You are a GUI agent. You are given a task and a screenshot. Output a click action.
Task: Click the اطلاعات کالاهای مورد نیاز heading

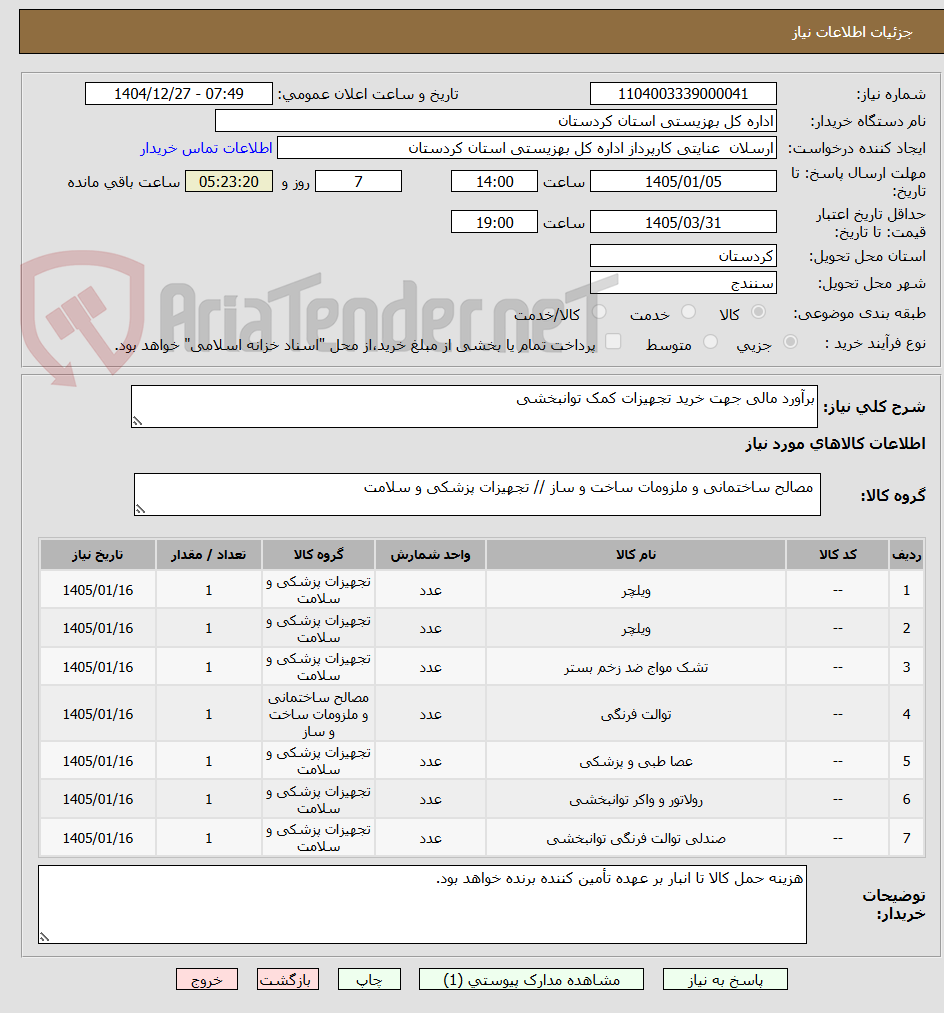tap(835, 444)
